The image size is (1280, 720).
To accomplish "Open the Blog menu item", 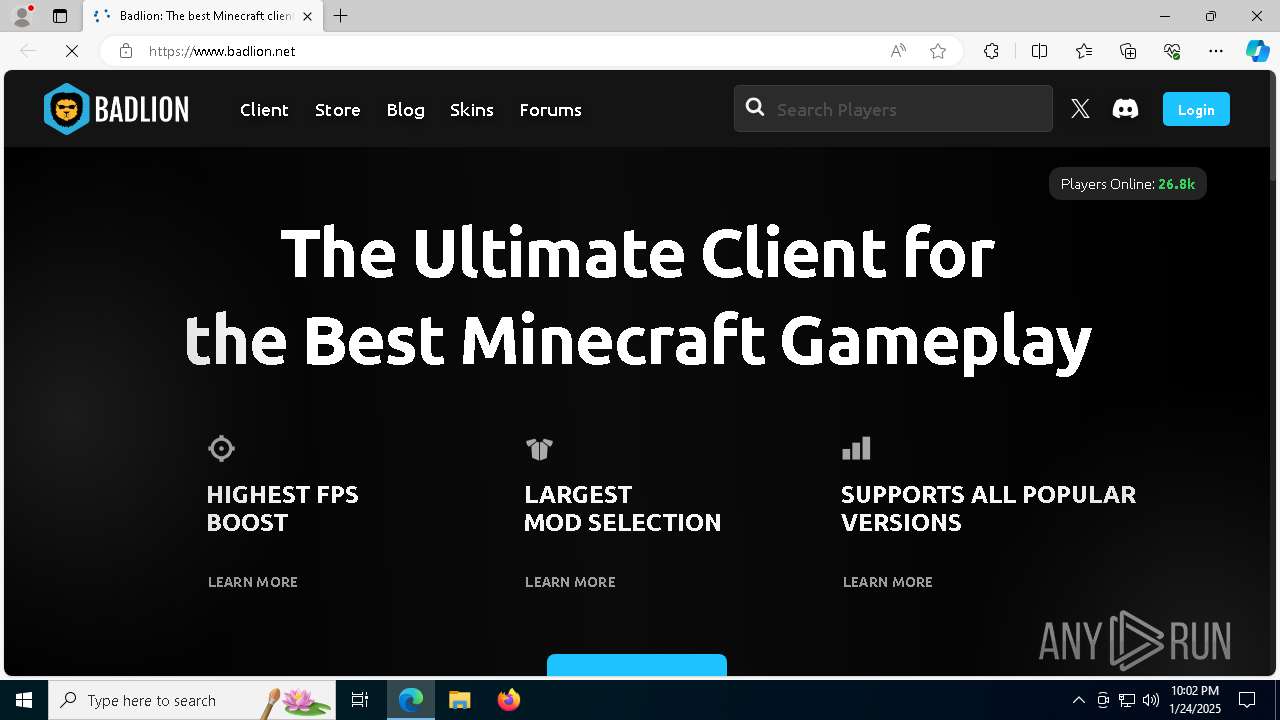I will [406, 110].
